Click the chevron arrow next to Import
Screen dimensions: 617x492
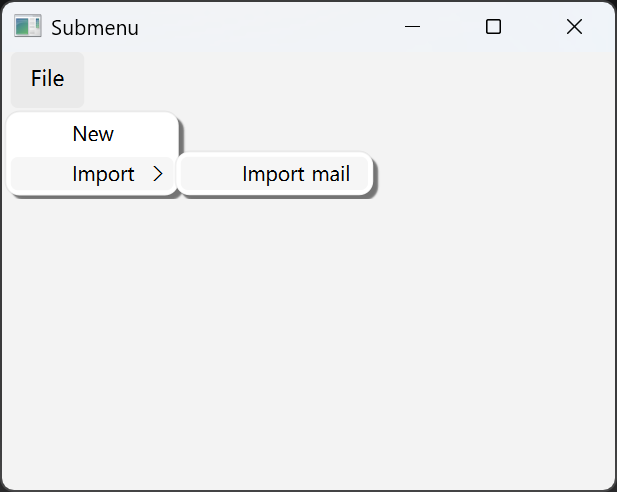pos(157,174)
